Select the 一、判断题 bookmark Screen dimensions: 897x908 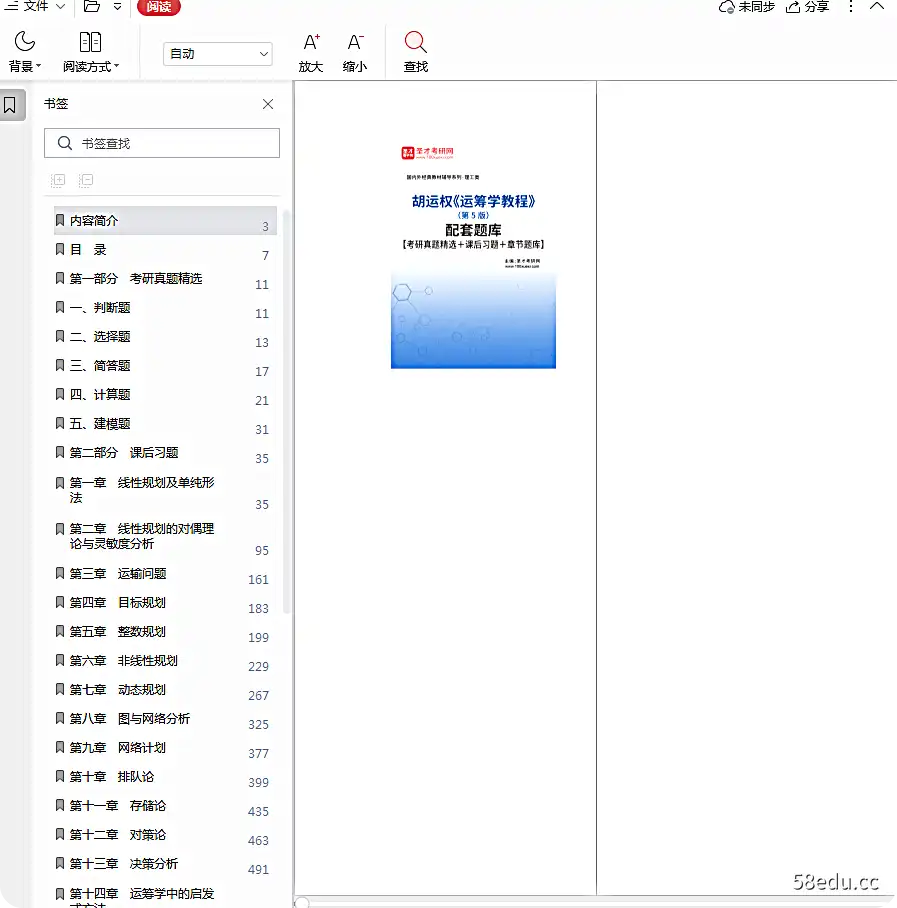[165, 307]
